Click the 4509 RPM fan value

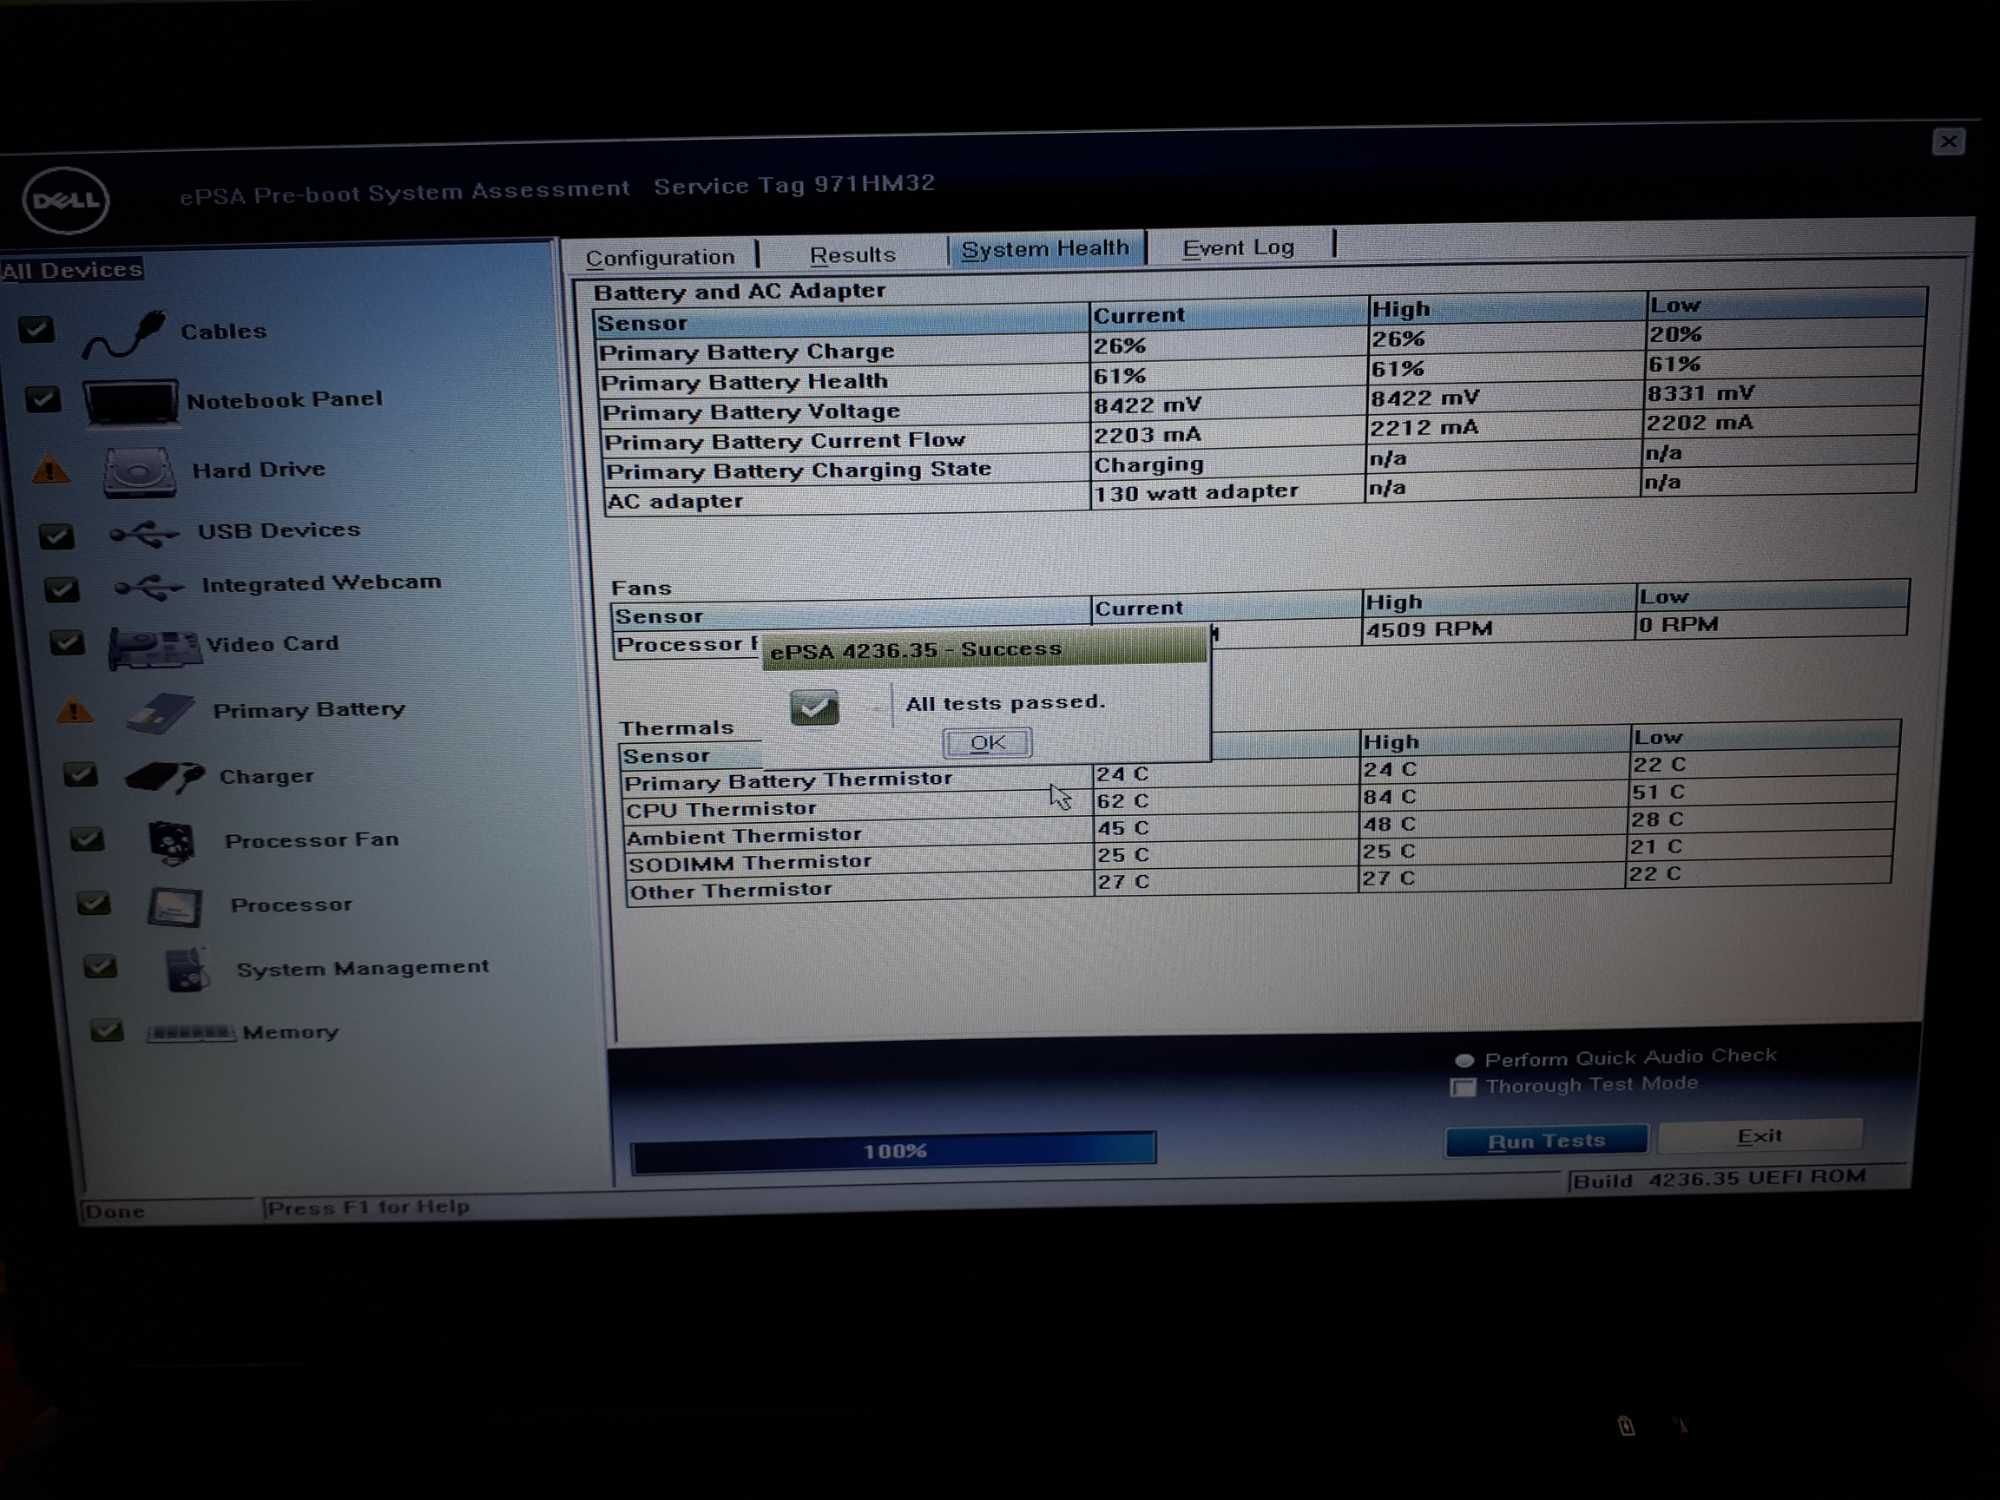(1428, 629)
